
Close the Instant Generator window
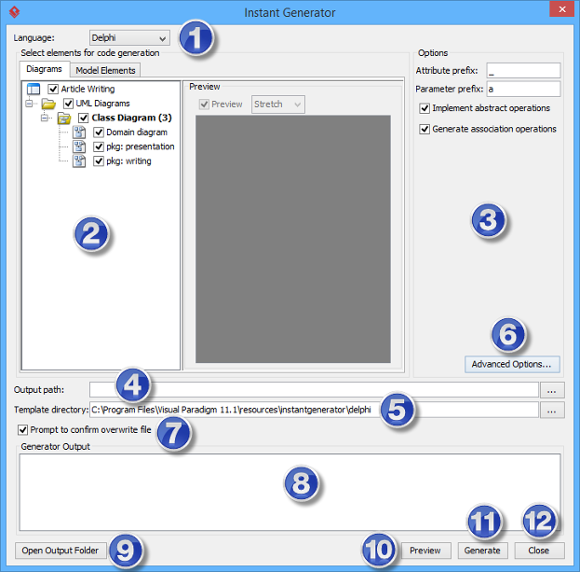coord(562,9)
